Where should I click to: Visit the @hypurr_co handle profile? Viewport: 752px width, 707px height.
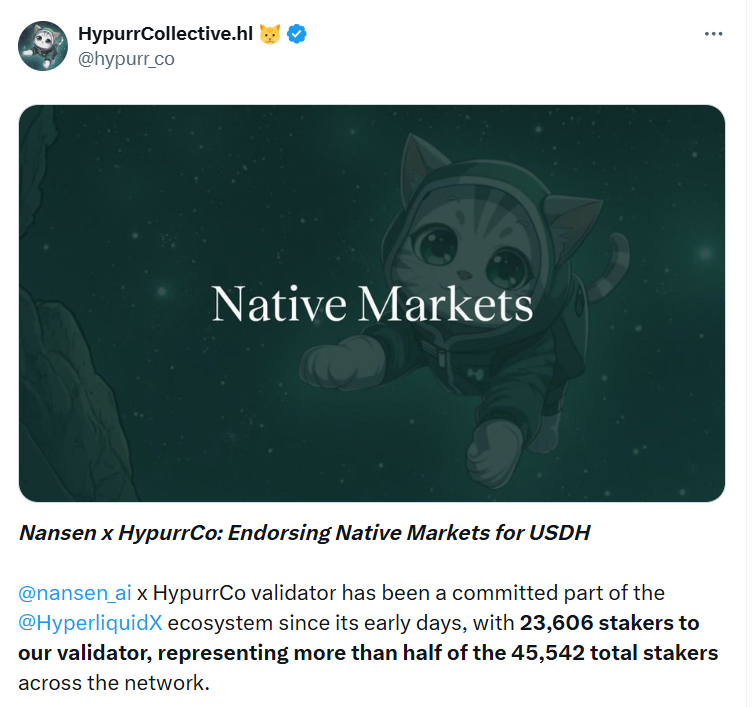tap(126, 59)
